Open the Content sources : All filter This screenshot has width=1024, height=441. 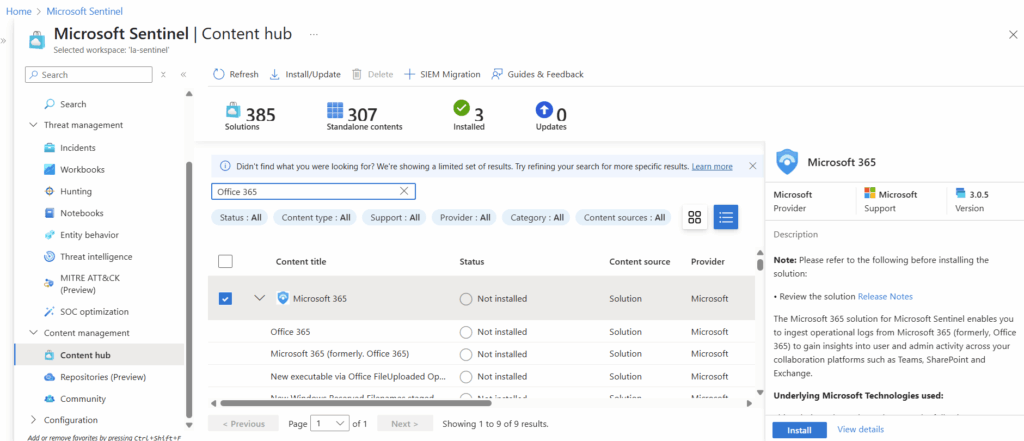tap(624, 218)
